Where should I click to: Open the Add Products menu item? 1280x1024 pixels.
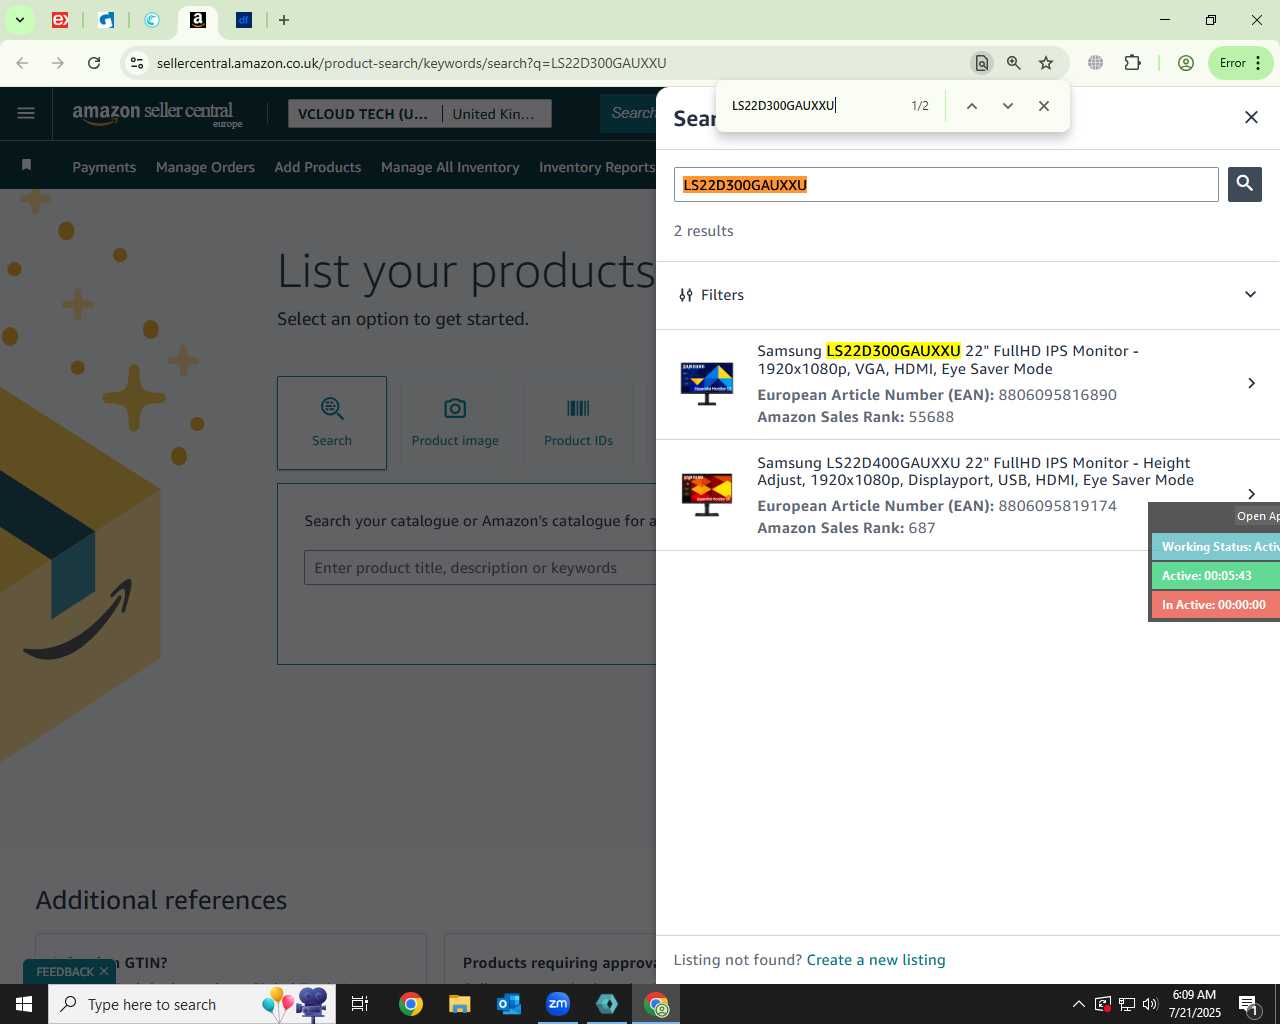pyautogui.click(x=318, y=167)
